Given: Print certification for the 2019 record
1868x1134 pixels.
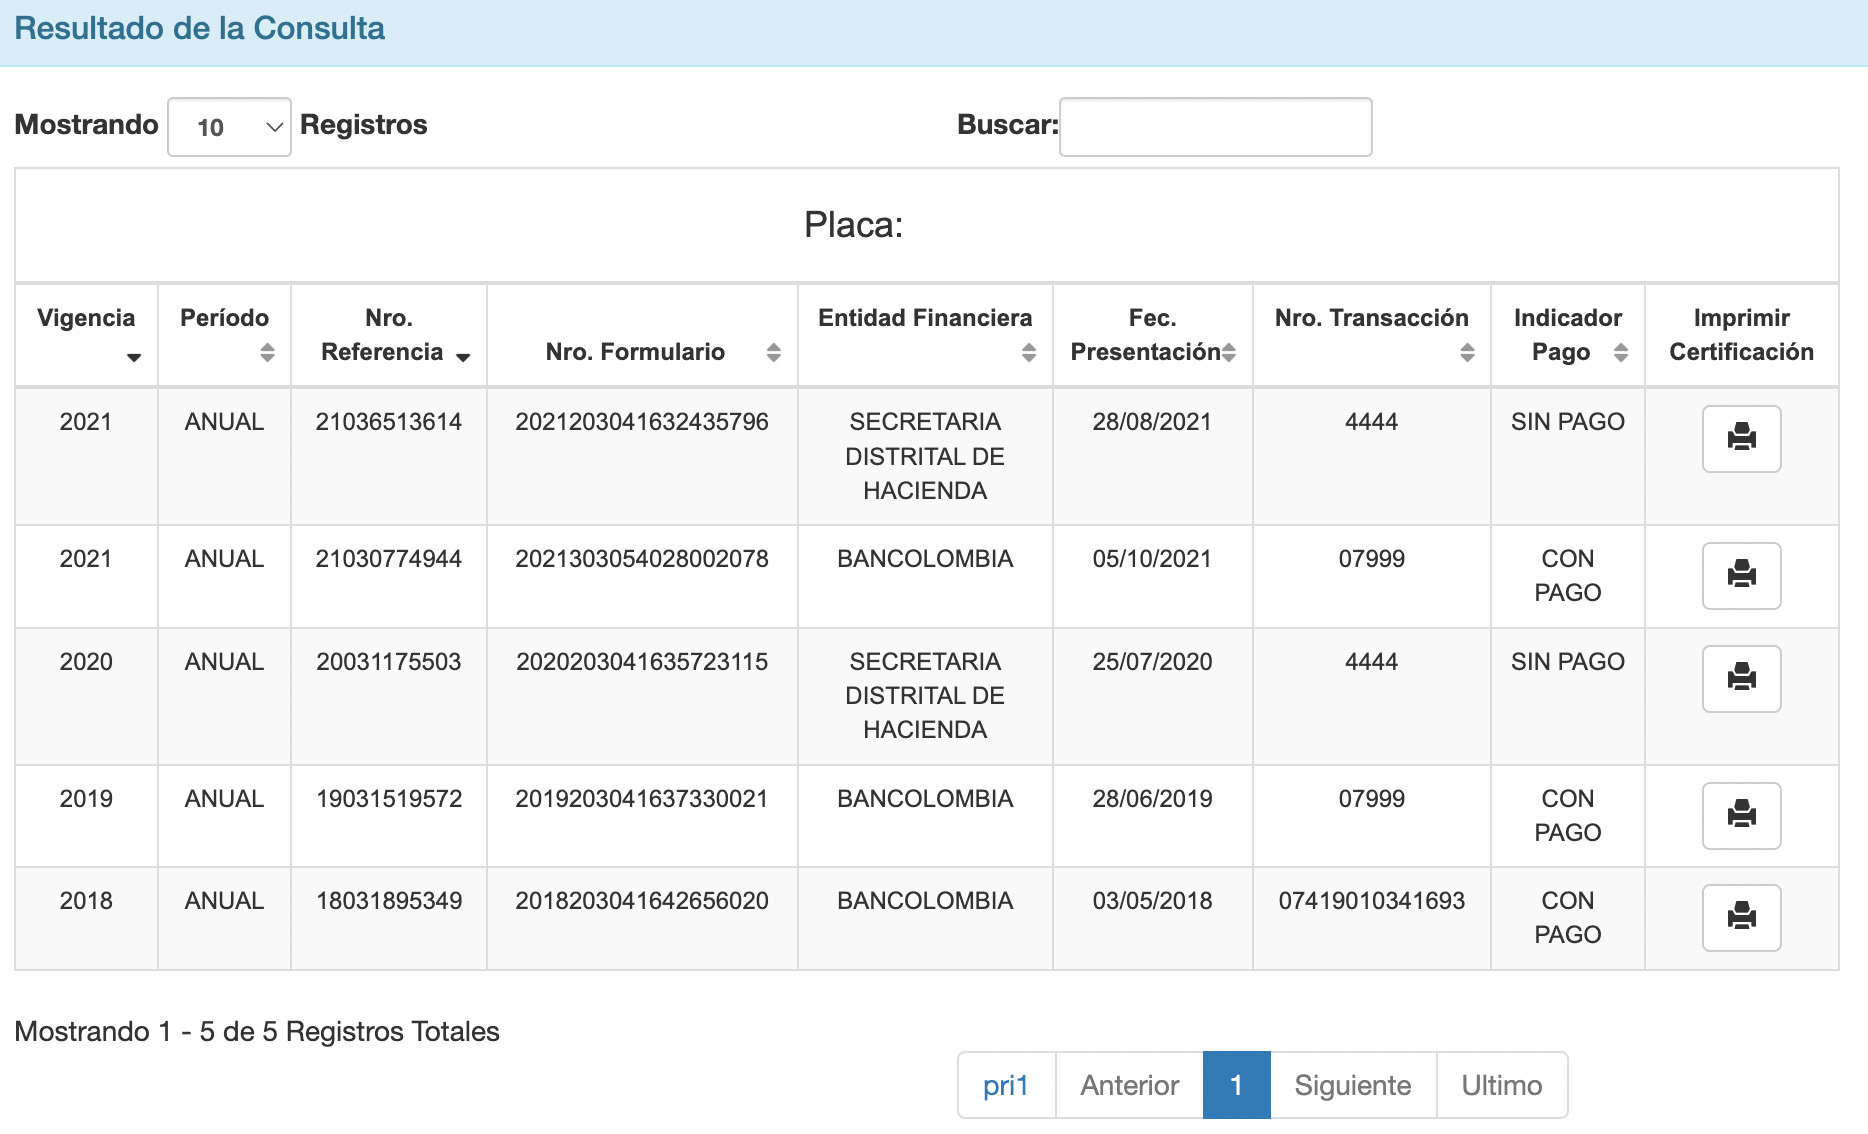Looking at the screenshot, I should click(1741, 815).
